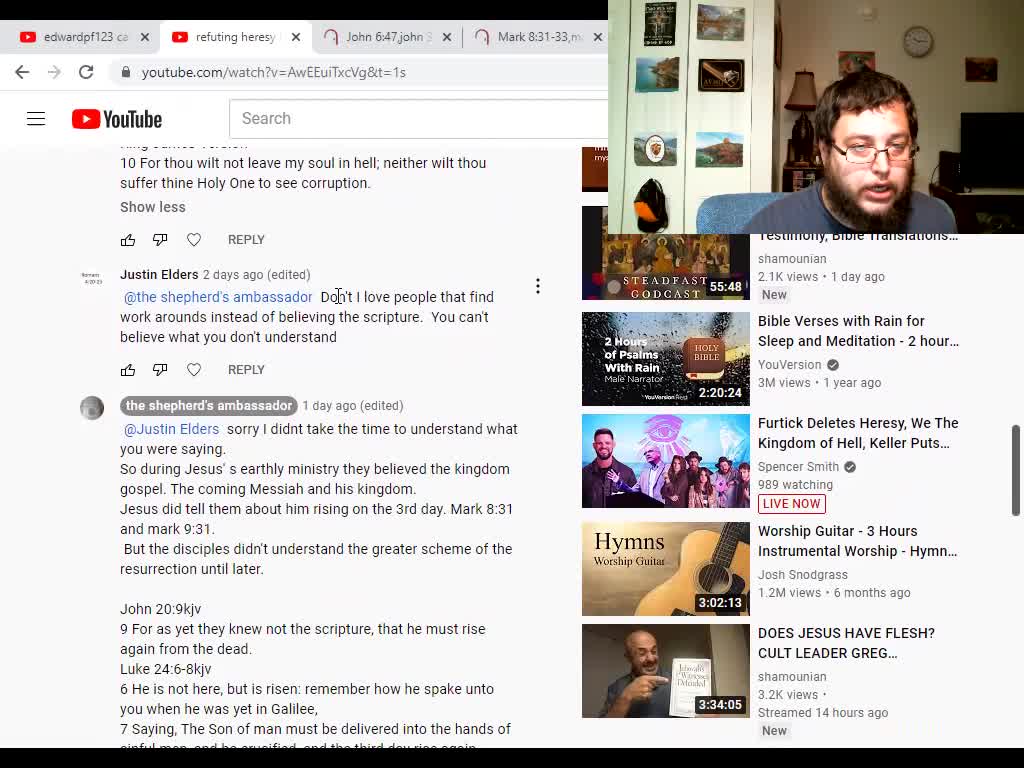Open 'DOES JESUS HAVE FLESH?' video title
Screen dimensions: 1024x768
click(846, 643)
